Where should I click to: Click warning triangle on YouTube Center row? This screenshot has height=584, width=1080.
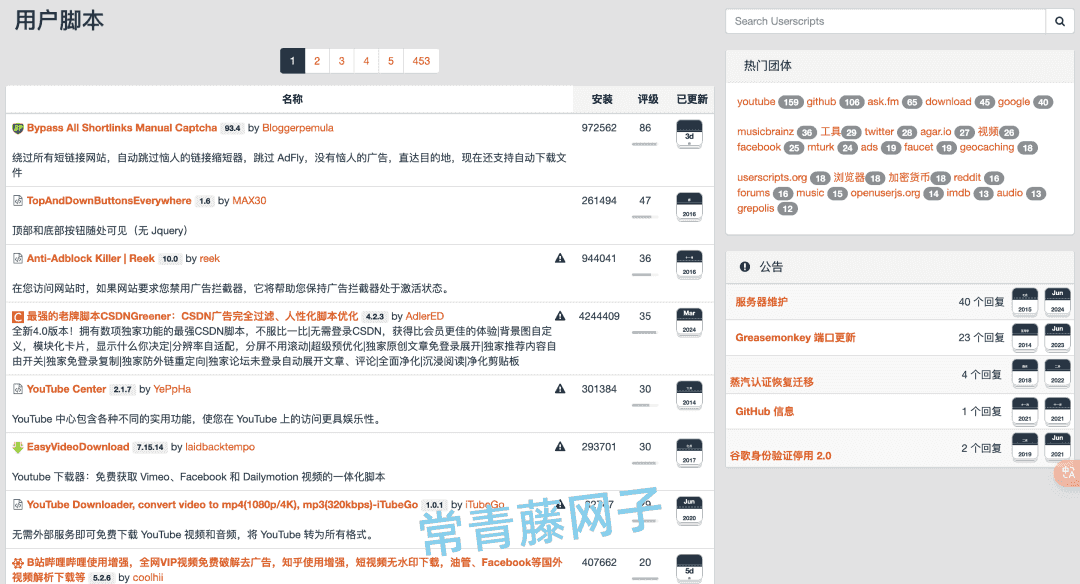coord(560,389)
